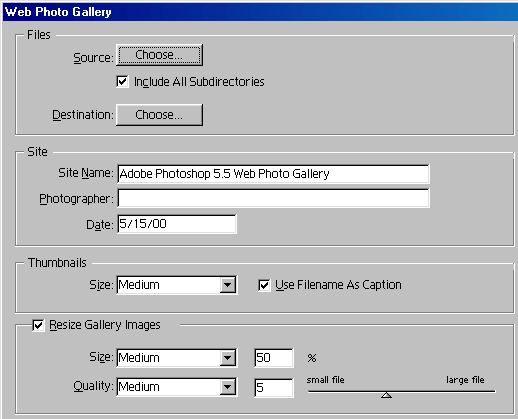Click the Resize Size dropdown arrow
518x419 pixels.
tap(228, 358)
